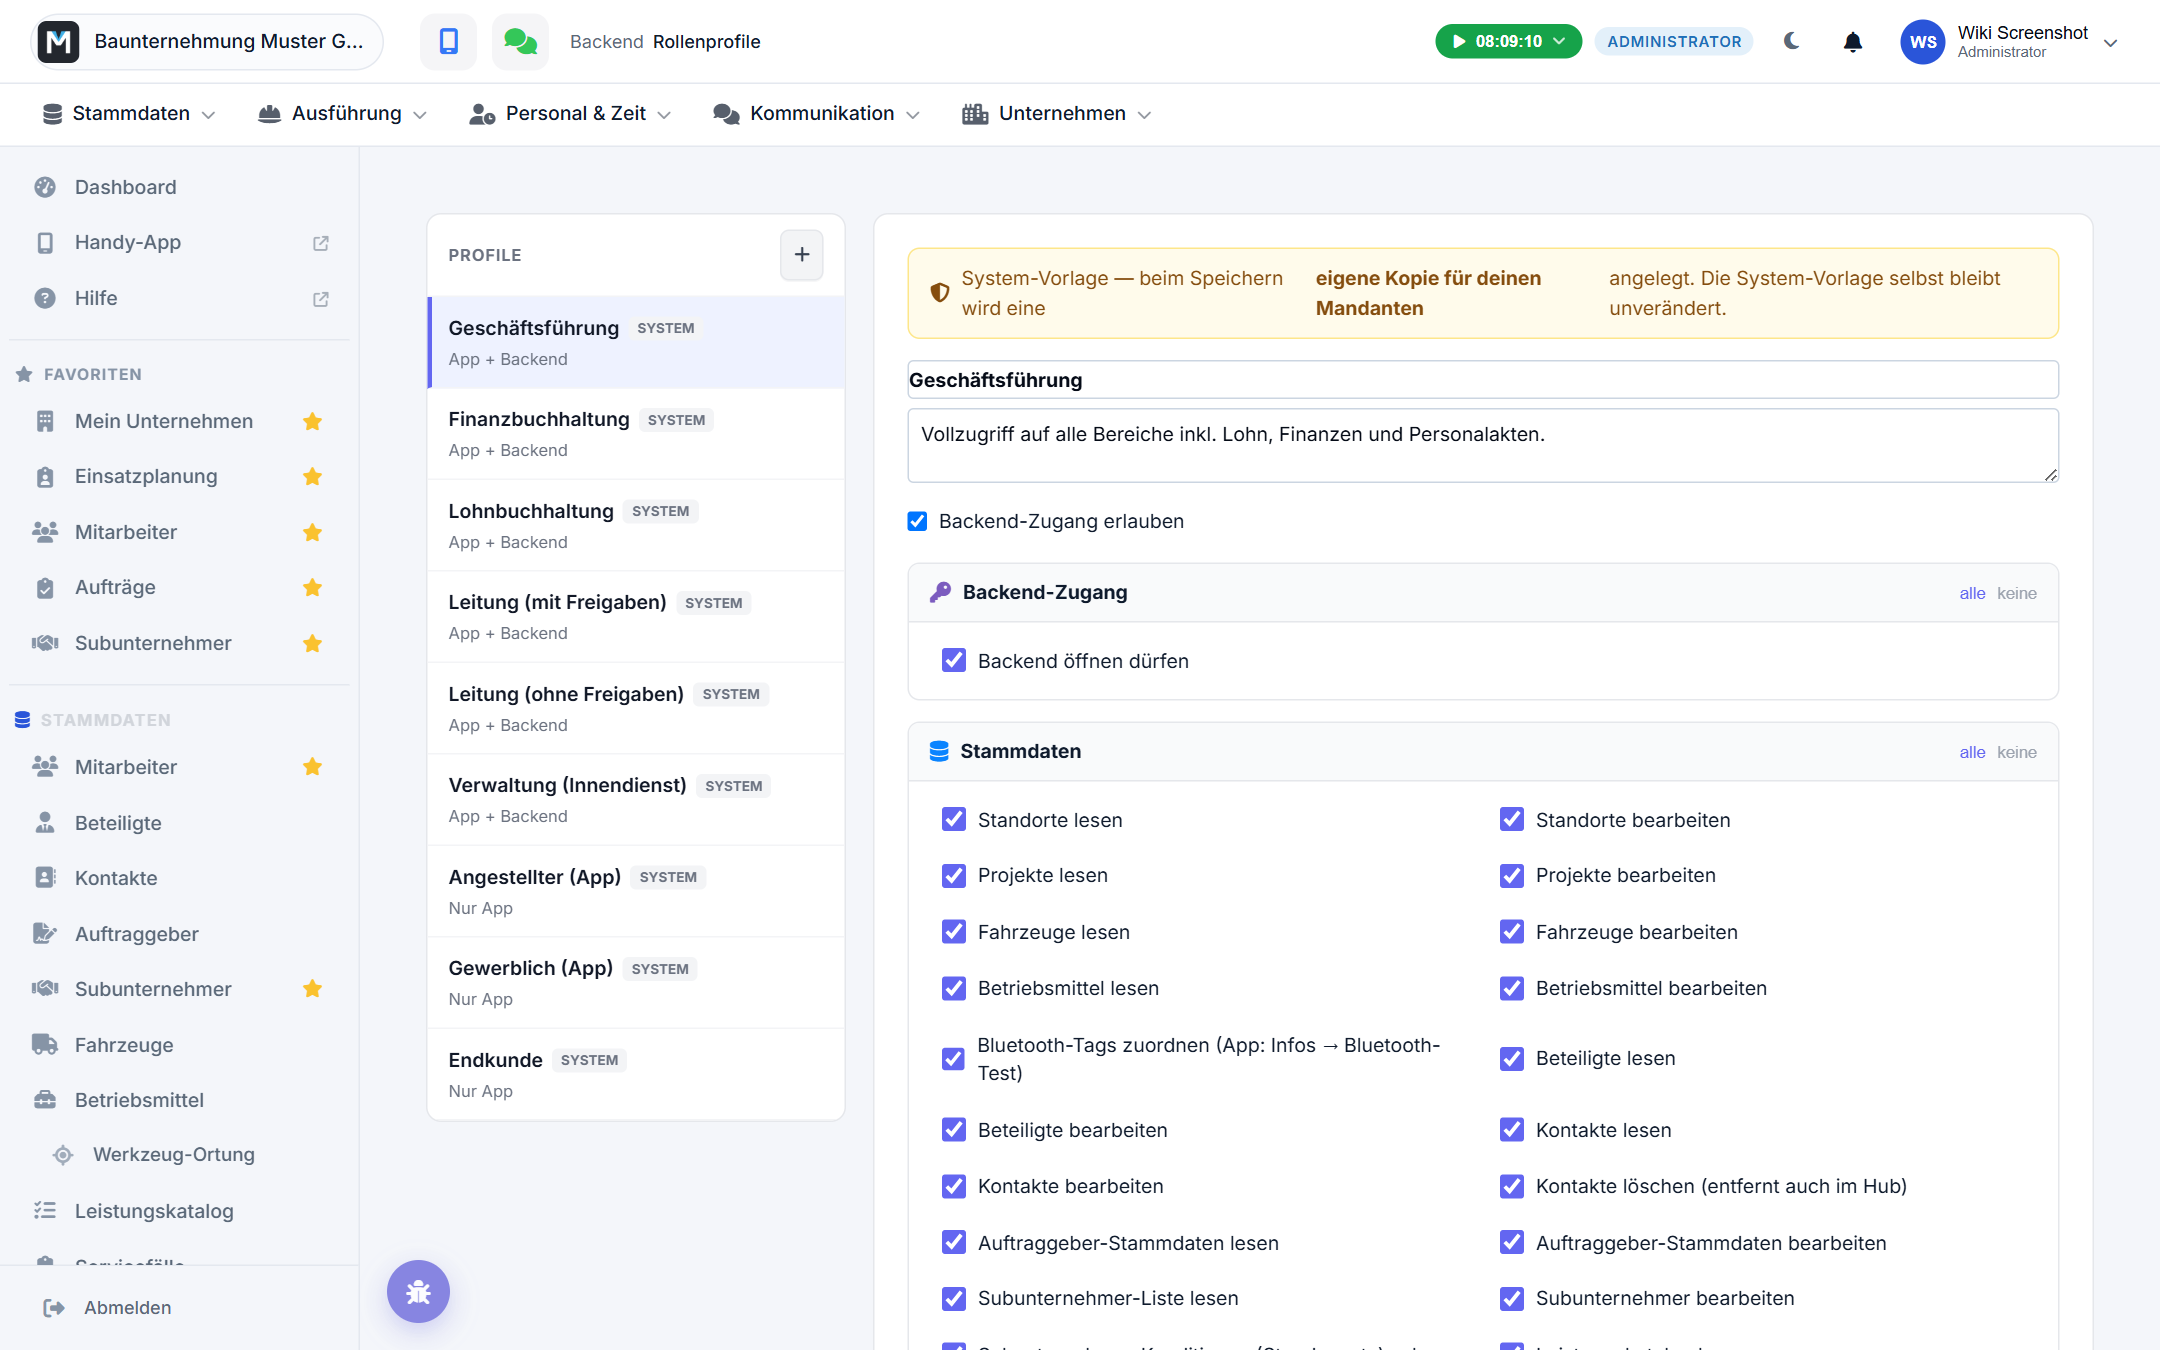Expand the Stammdaten menu dropdown
This screenshot has width=2160, height=1350.
click(x=129, y=114)
